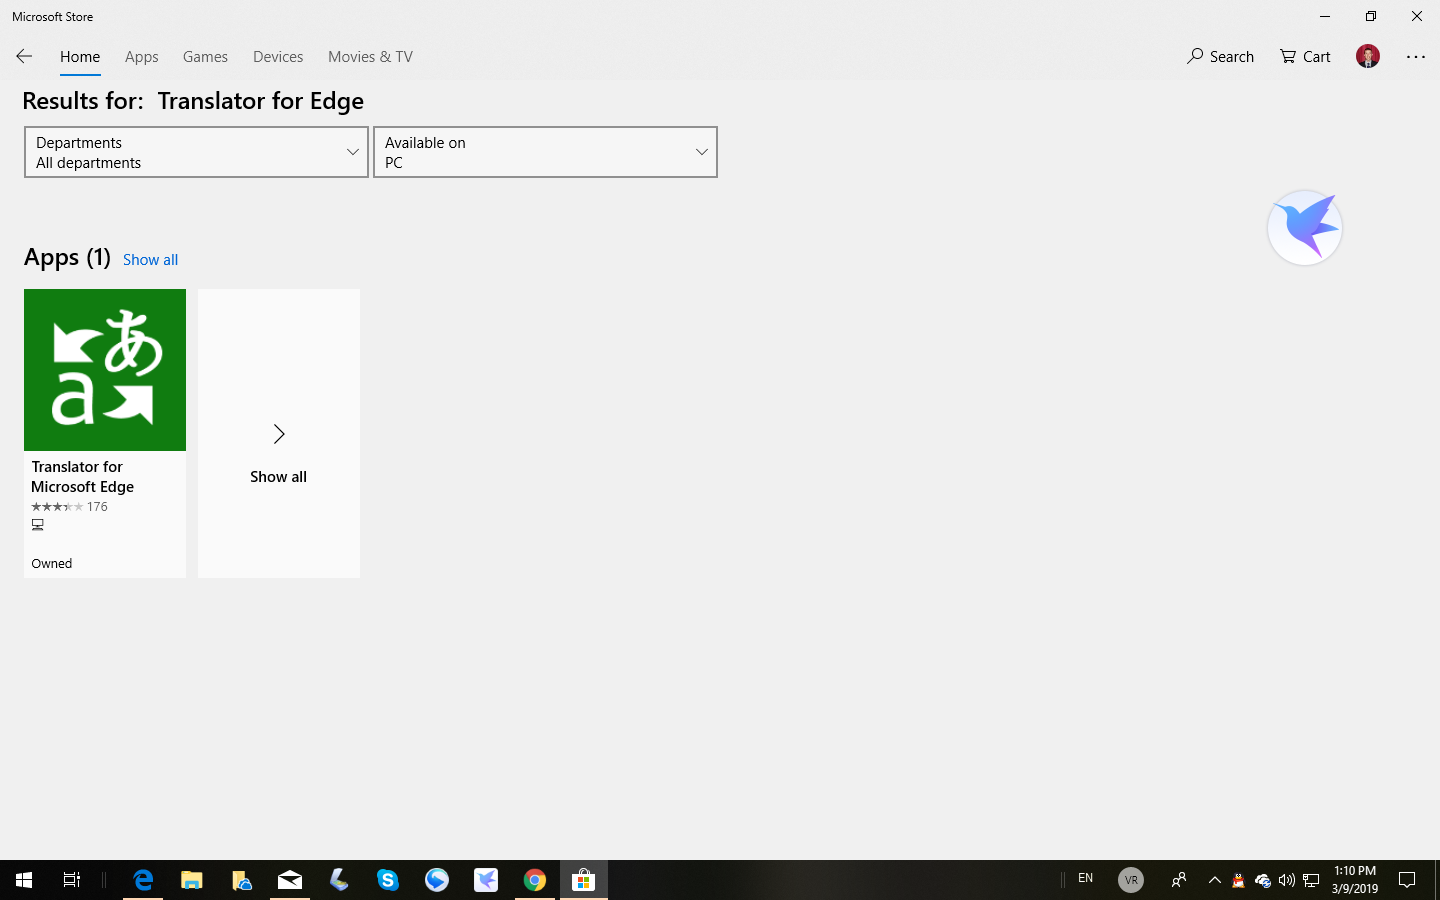Click the floating blue bird icon

point(1305,228)
